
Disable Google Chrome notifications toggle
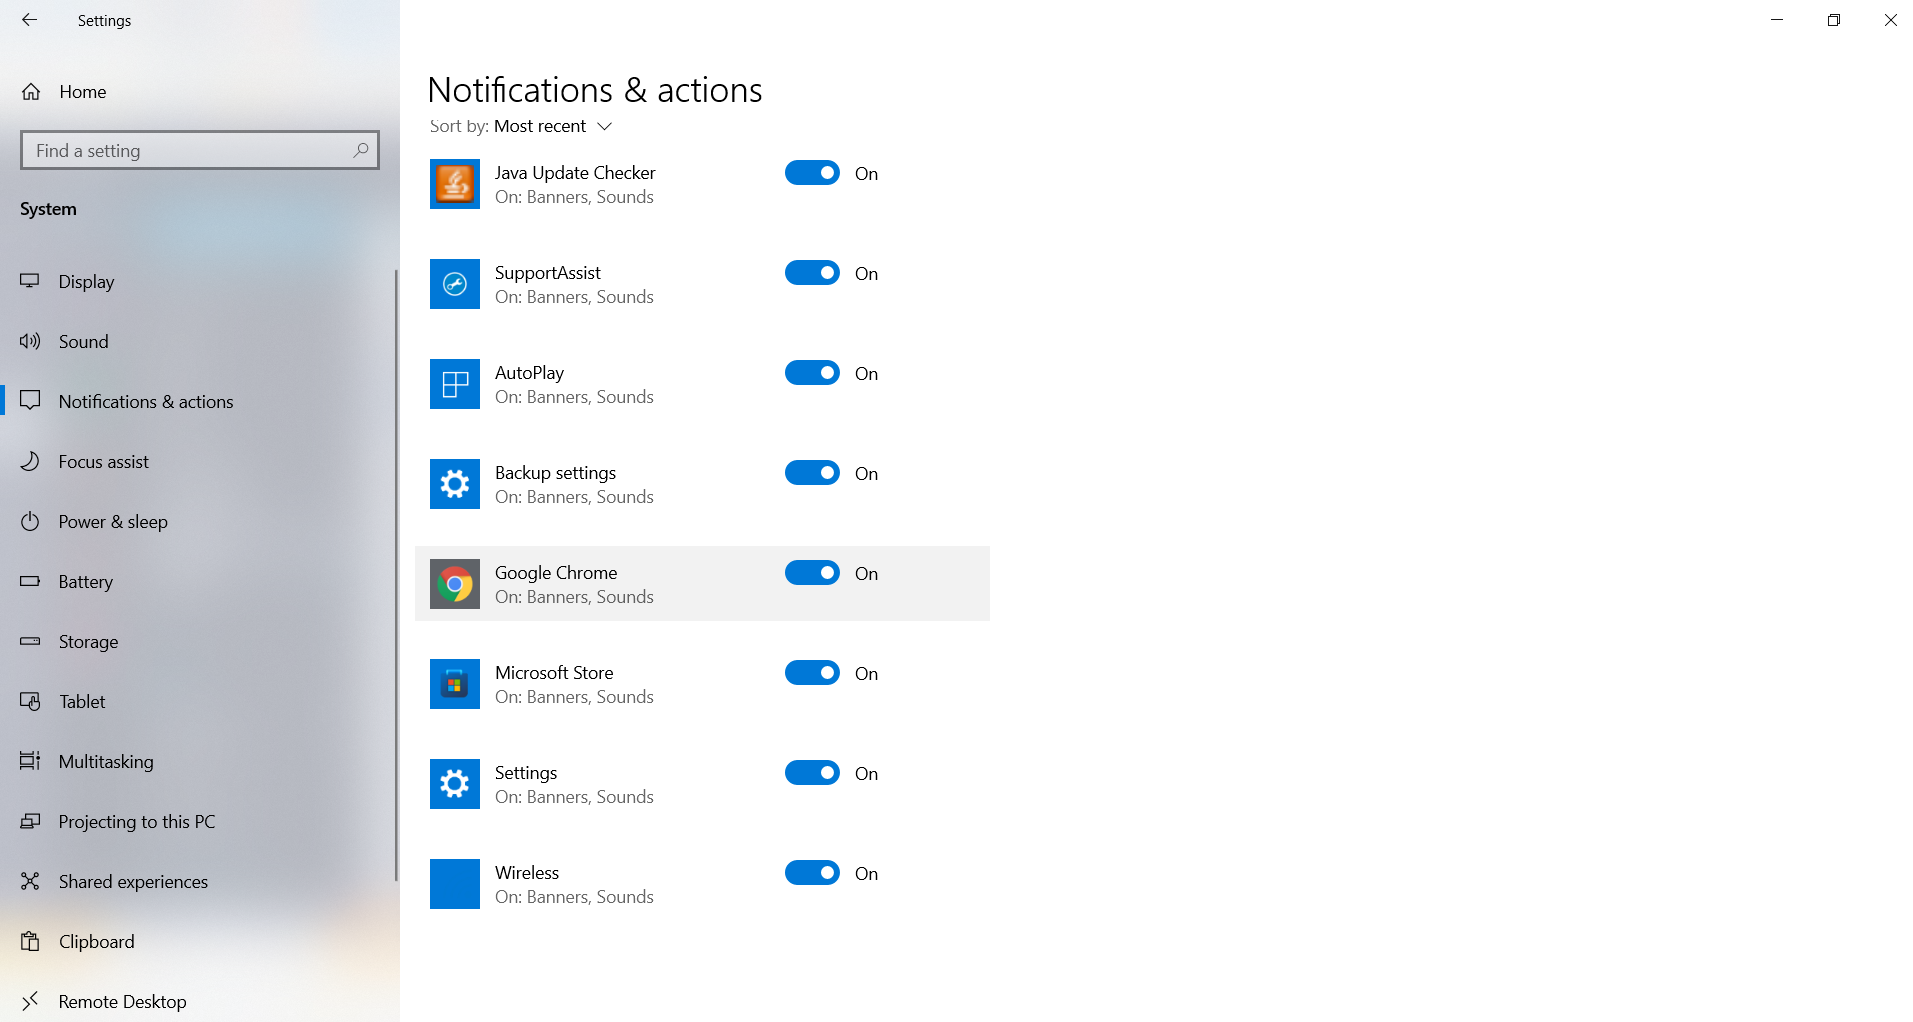(x=812, y=573)
